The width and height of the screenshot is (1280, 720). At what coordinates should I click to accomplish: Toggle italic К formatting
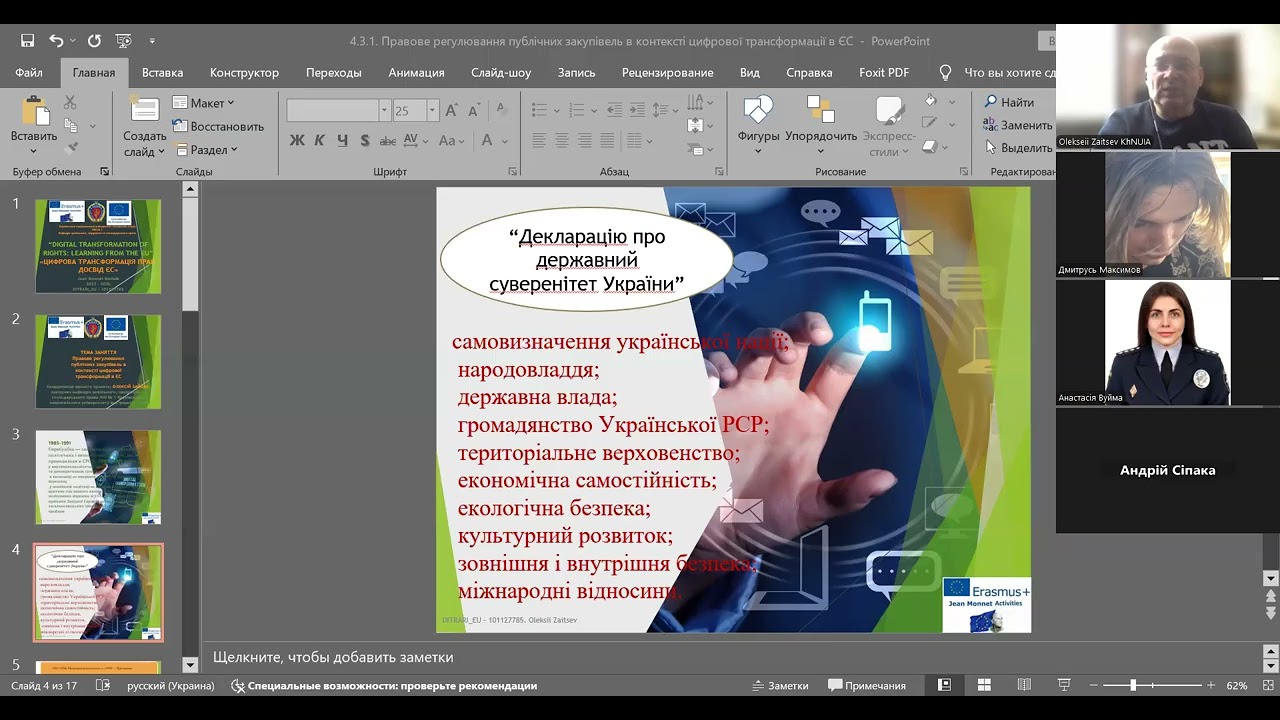point(320,141)
